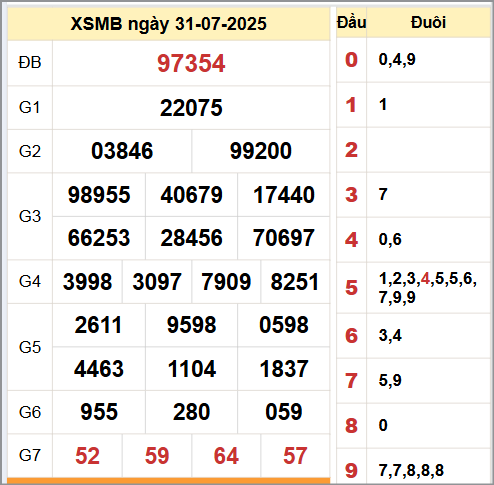This screenshot has height=485, width=494.
Task: Click the G2 row label
Action: (x=30, y=151)
